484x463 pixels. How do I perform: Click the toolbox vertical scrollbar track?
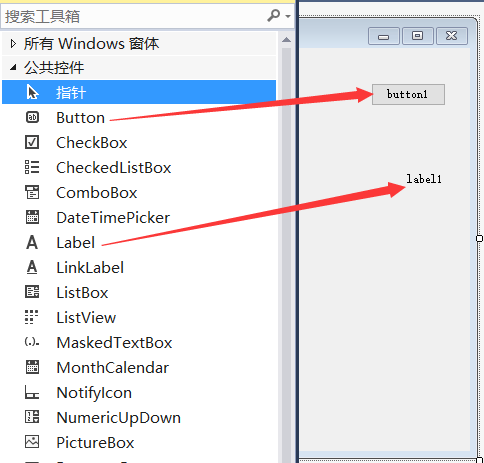click(286, 253)
